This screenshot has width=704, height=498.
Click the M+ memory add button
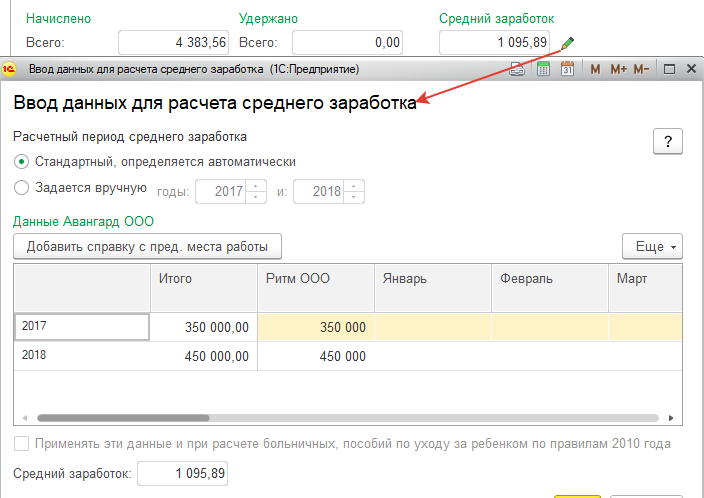[x=619, y=69]
